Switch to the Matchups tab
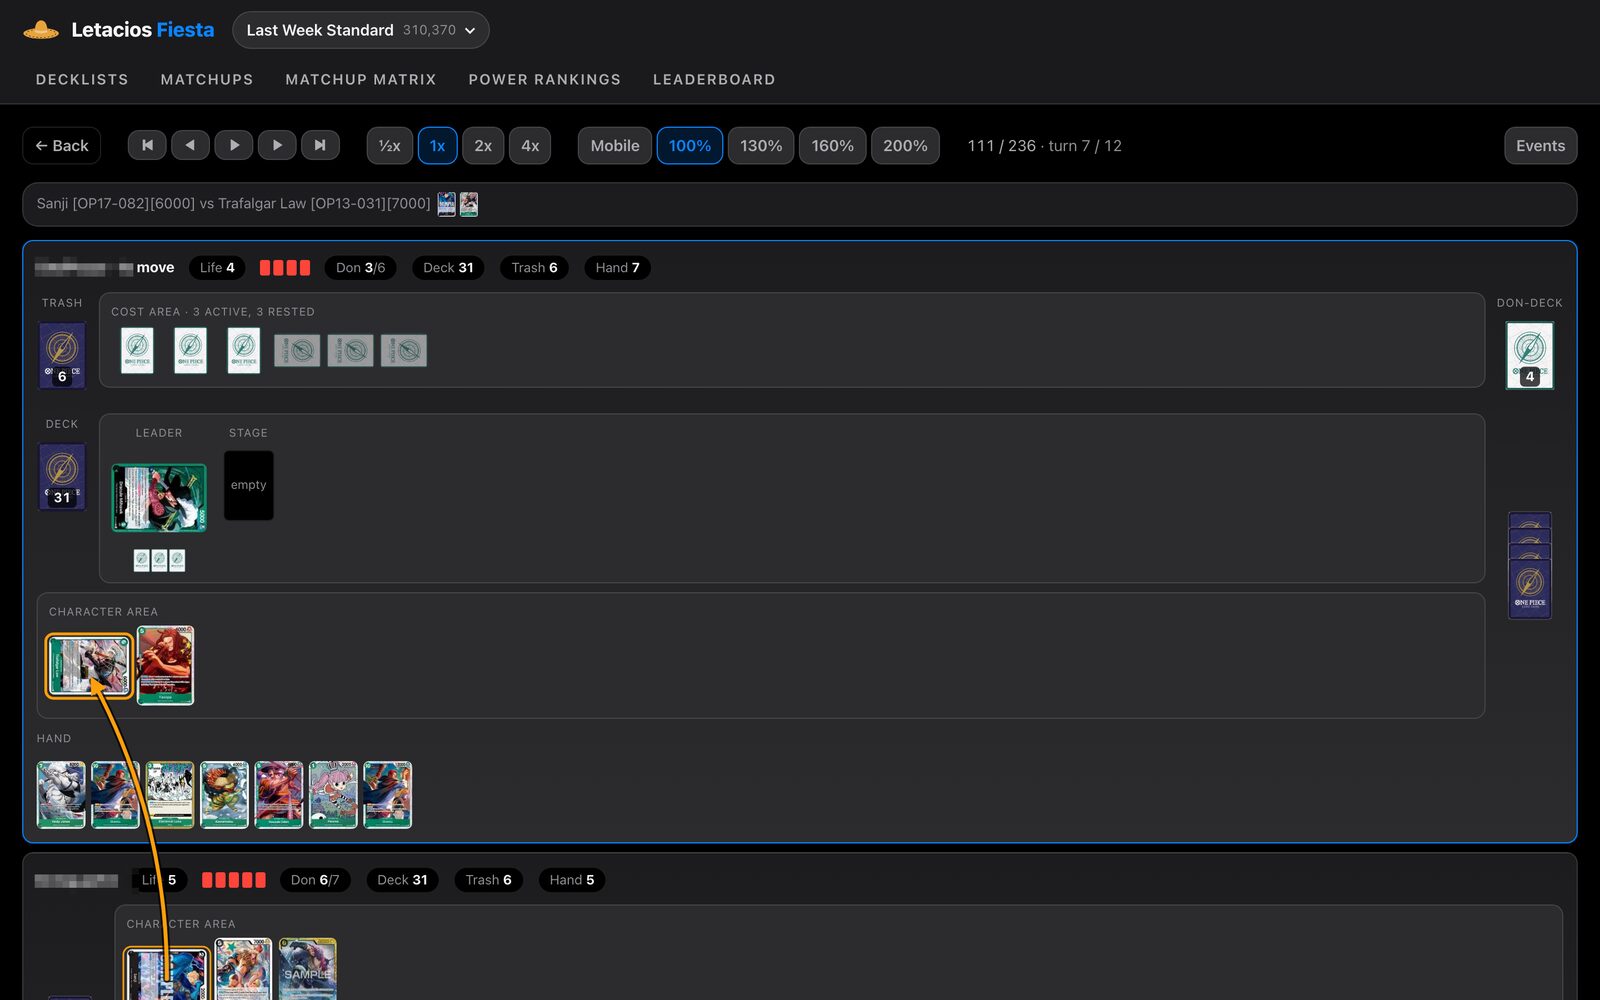Image resolution: width=1600 pixels, height=1000 pixels. (x=207, y=79)
